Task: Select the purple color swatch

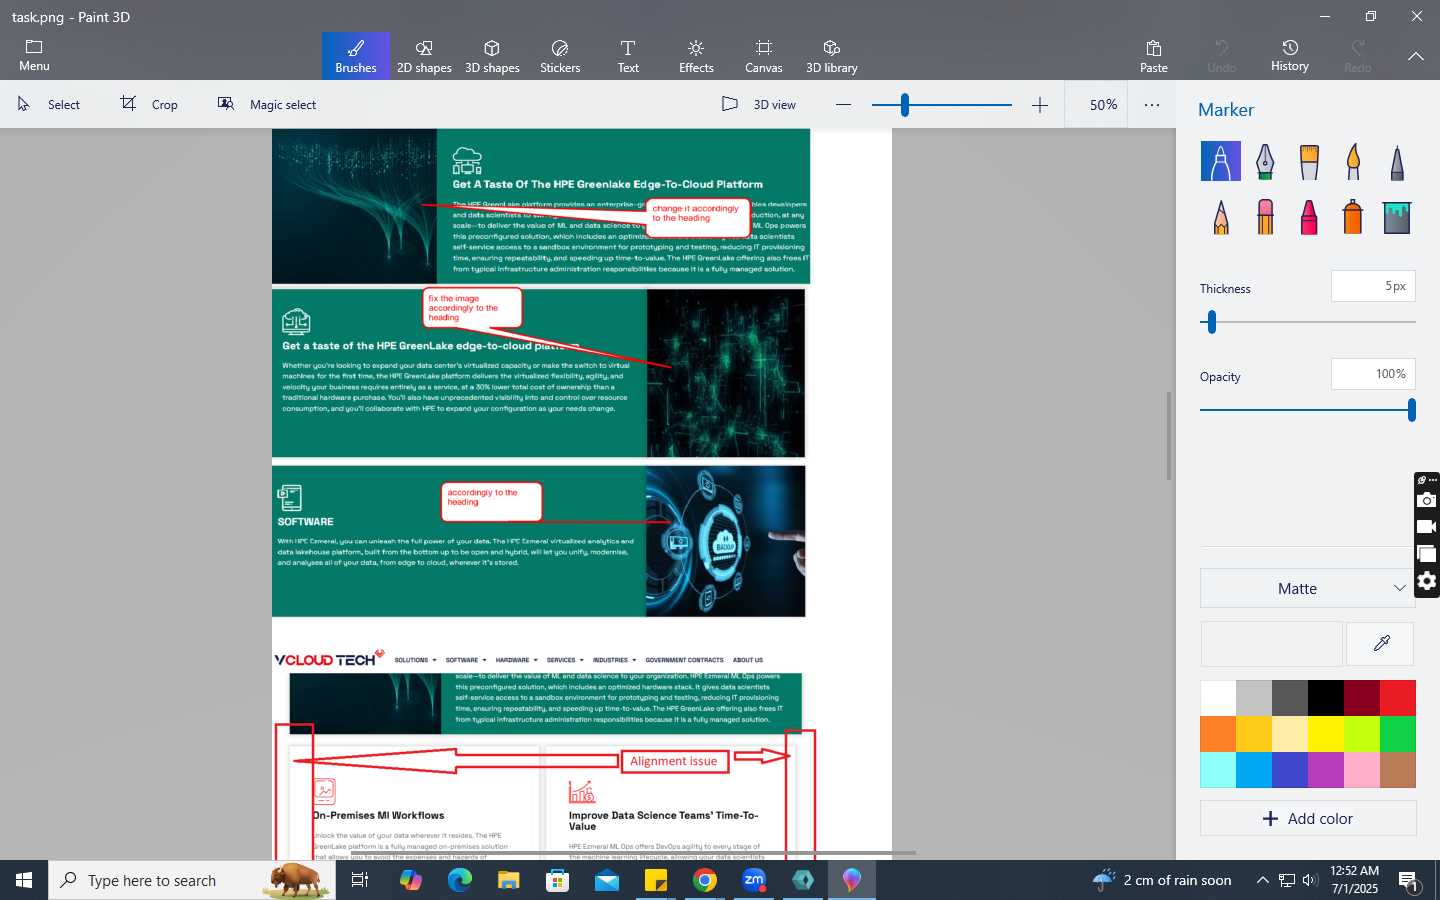Action: point(1326,770)
